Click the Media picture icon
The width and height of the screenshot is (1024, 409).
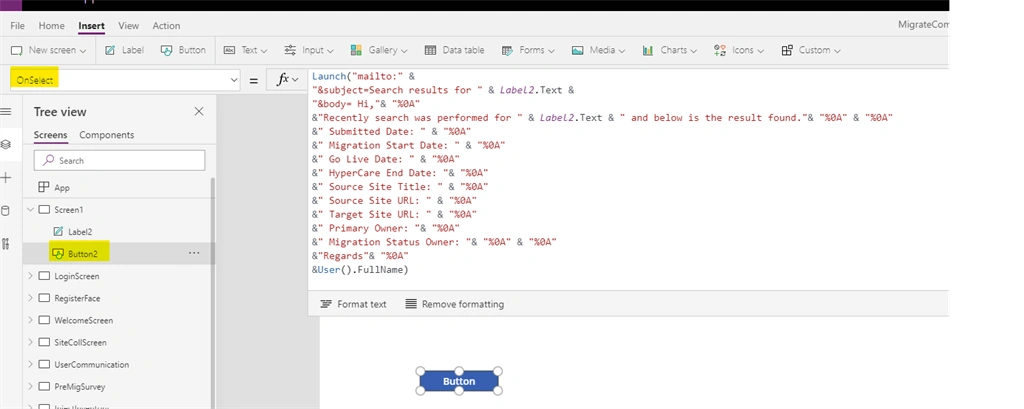click(577, 50)
